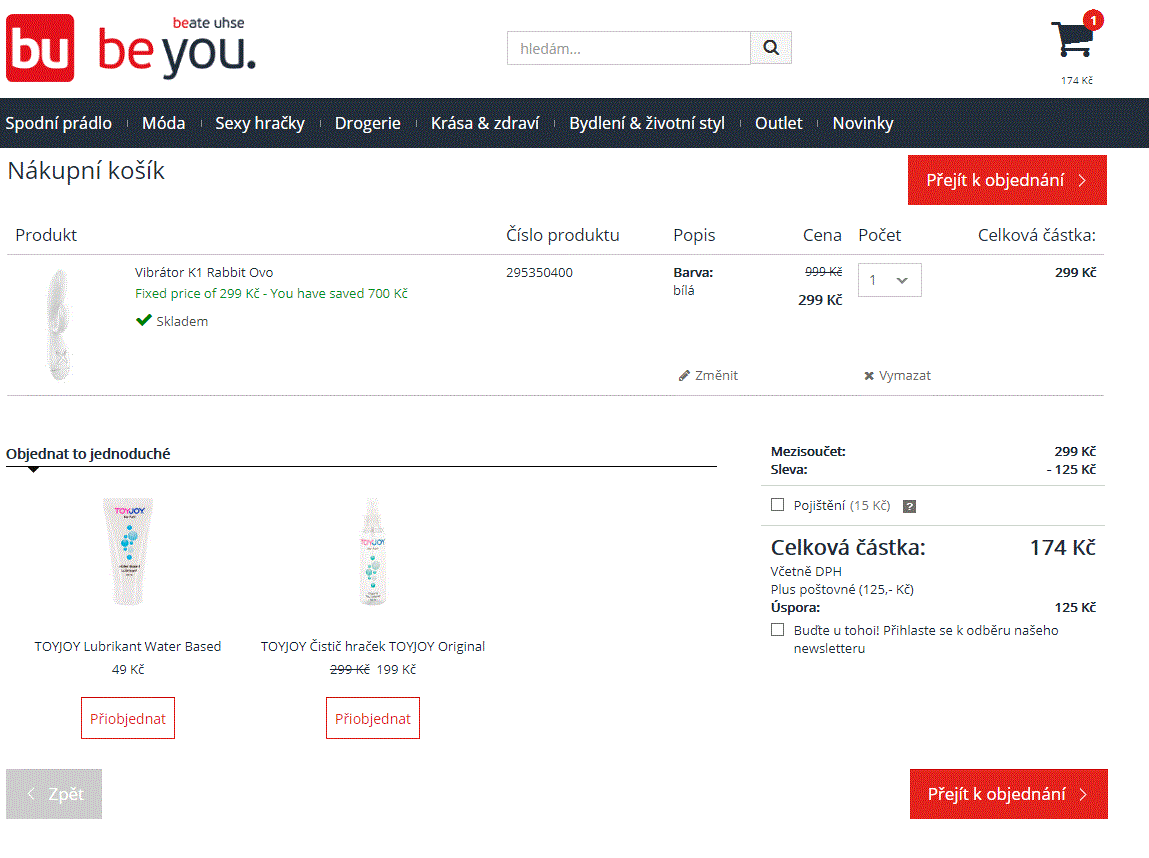The image size is (1149, 858).
Task: Click the '199 Kč' cleaner sale price
Action: click(396, 670)
